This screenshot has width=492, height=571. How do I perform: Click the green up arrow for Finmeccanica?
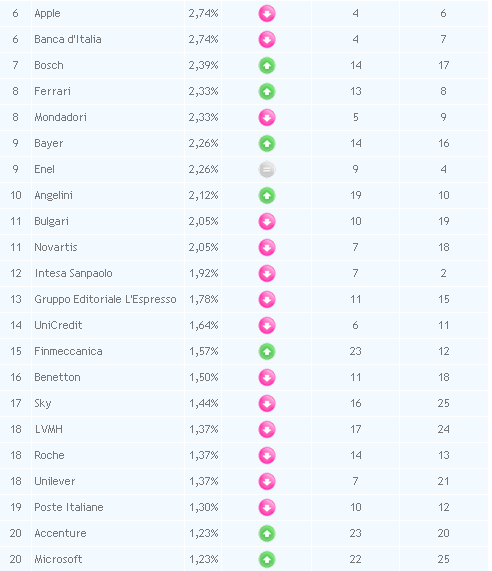tap(267, 351)
